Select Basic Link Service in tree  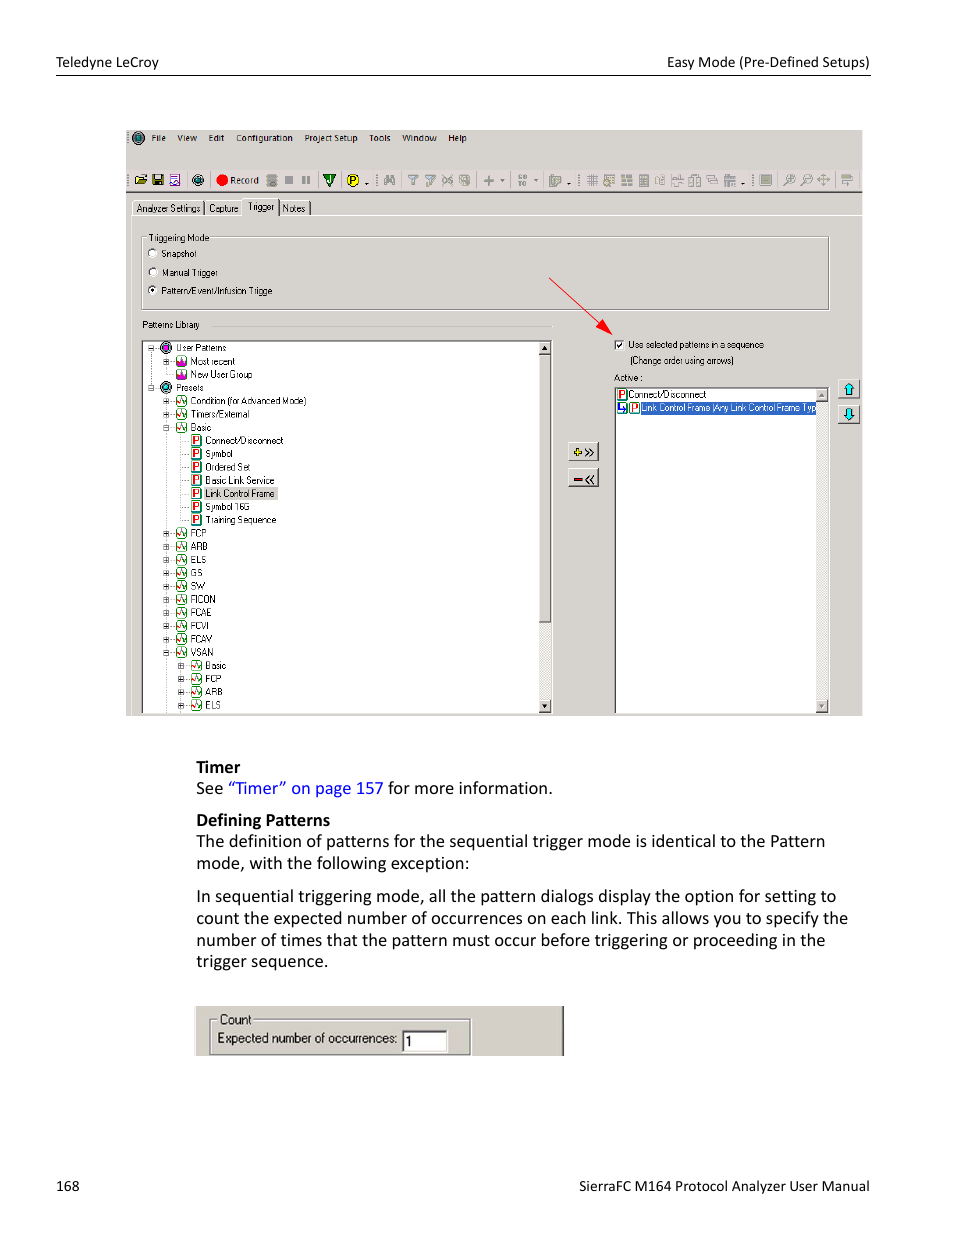click(x=240, y=480)
